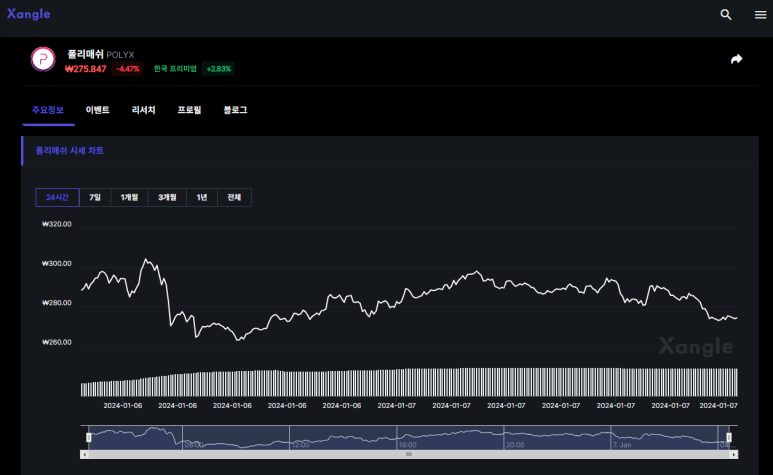Click the navigator scrollbar left arrow

point(84,454)
